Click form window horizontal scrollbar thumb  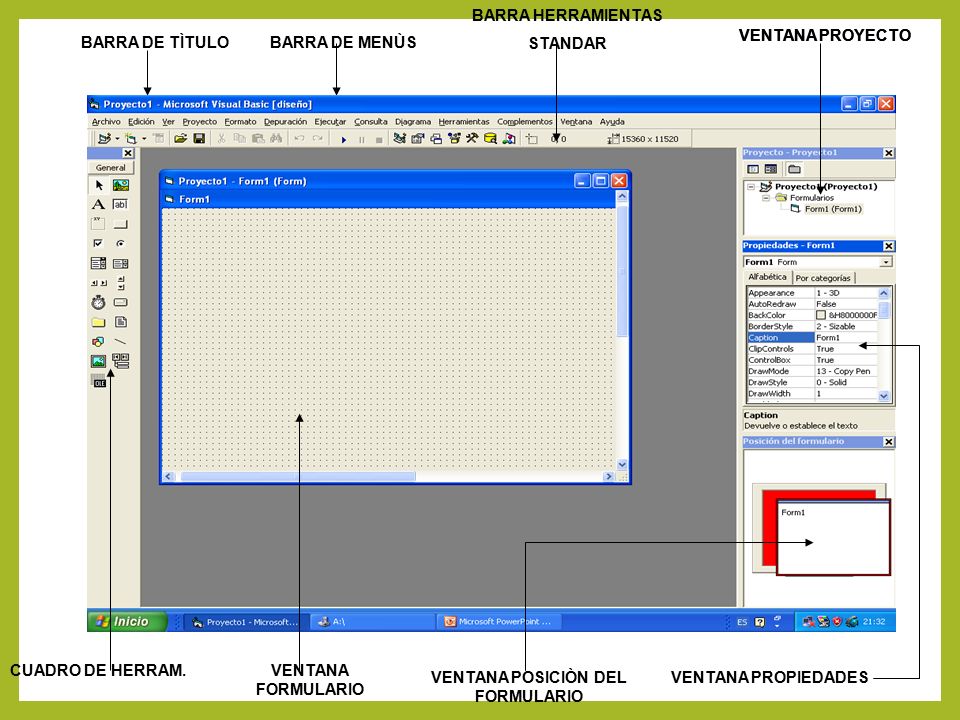point(298,476)
